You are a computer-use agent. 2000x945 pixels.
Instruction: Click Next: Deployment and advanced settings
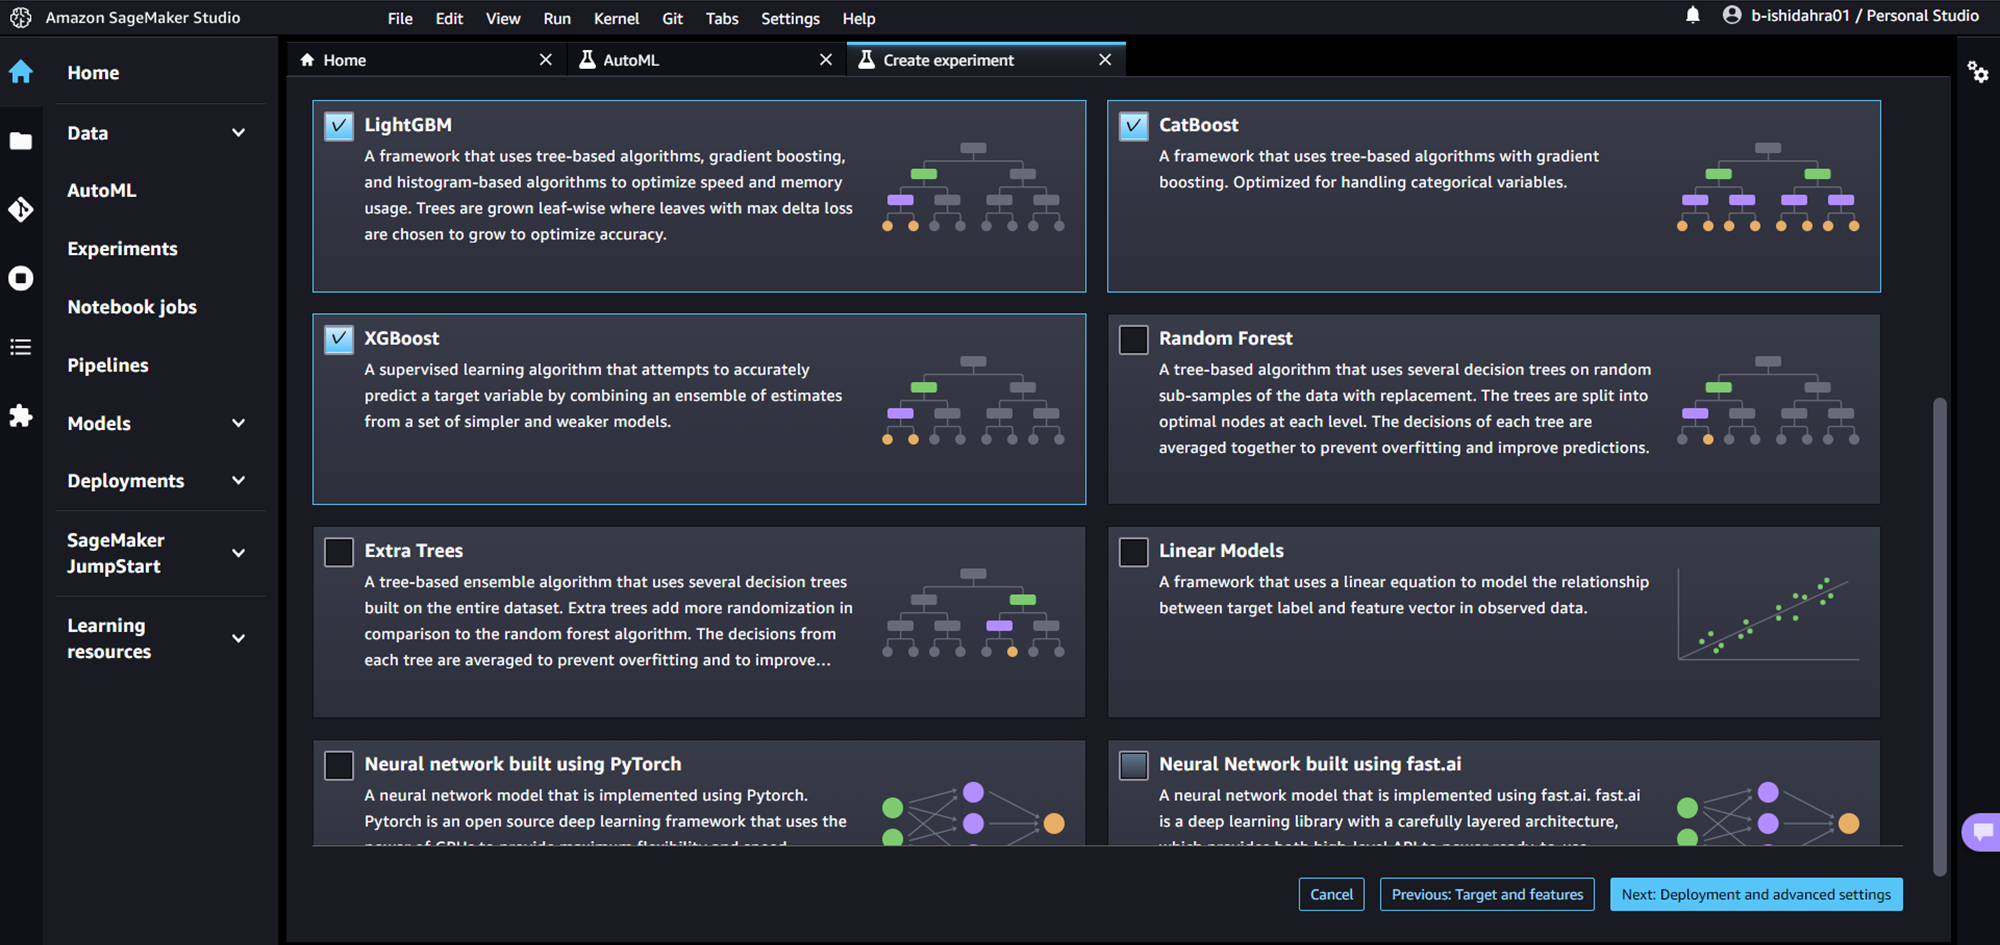[x=1756, y=894]
